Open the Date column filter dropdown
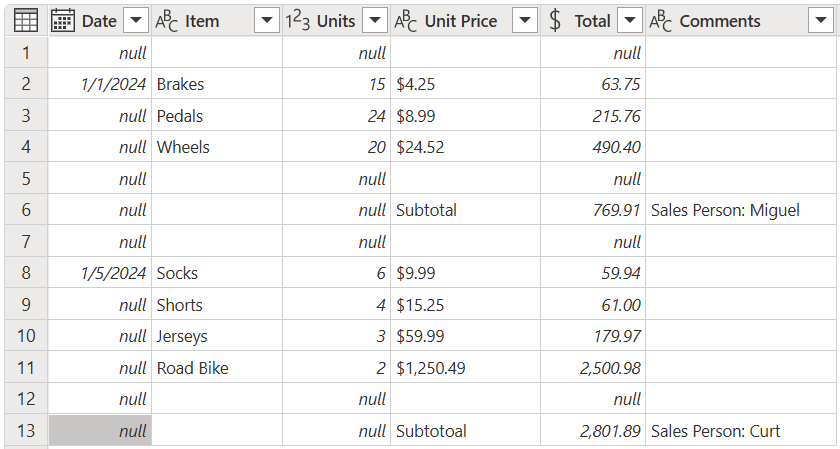This screenshot has height=449, width=840. 137,20
